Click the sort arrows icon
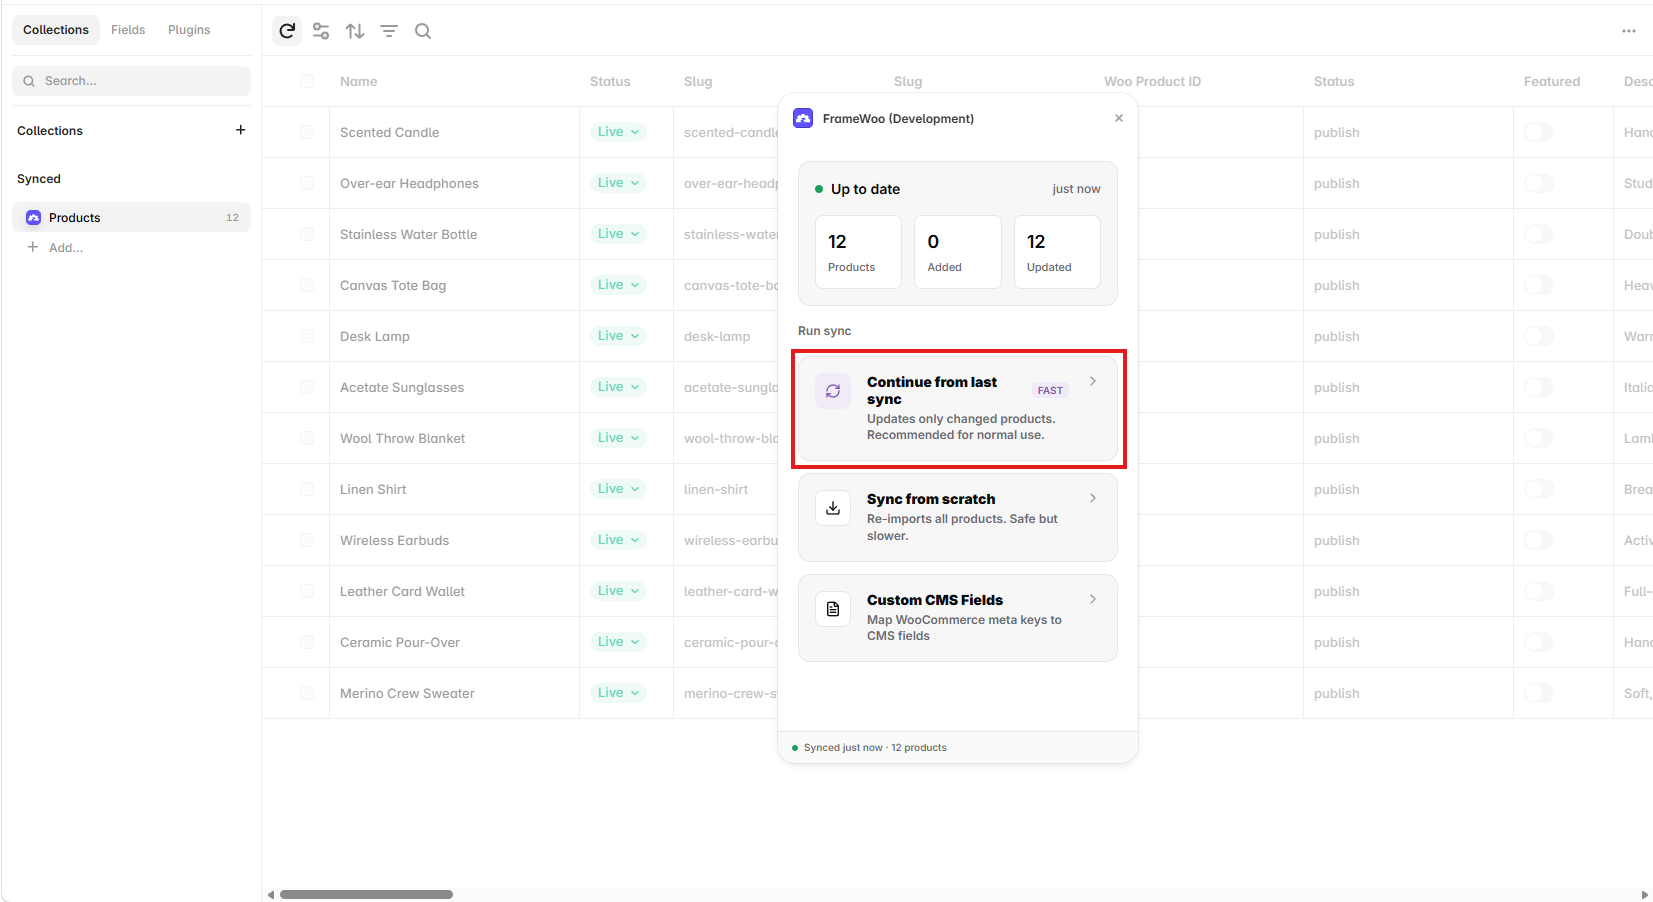Image resolution: width=1653 pixels, height=902 pixels. (x=355, y=31)
